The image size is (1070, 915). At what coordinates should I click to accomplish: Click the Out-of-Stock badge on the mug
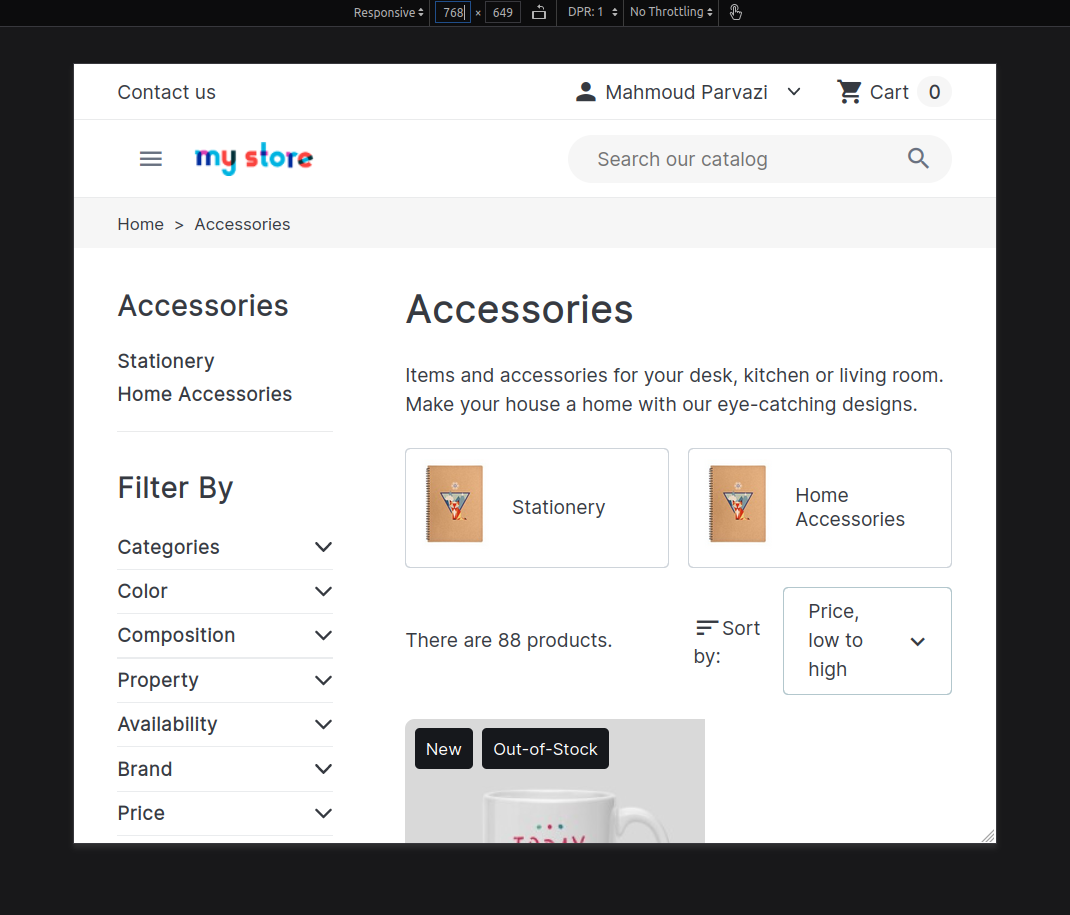545,748
